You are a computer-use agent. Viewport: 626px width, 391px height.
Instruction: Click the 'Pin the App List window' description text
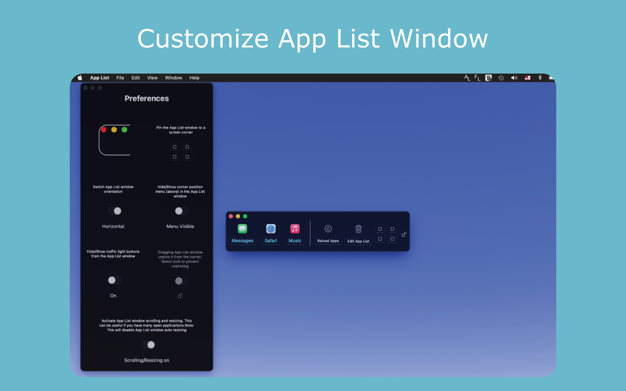(x=181, y=130)
